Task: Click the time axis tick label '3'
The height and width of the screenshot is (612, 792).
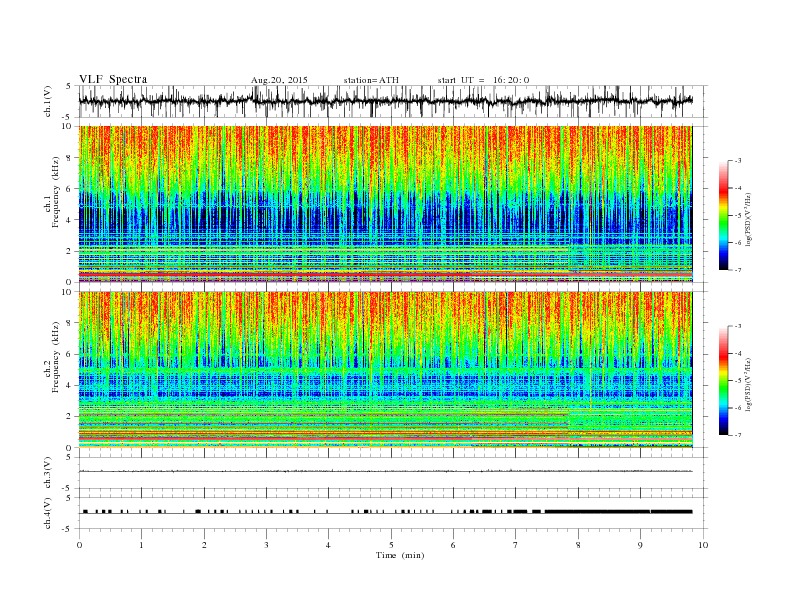Action: point(266,545)
